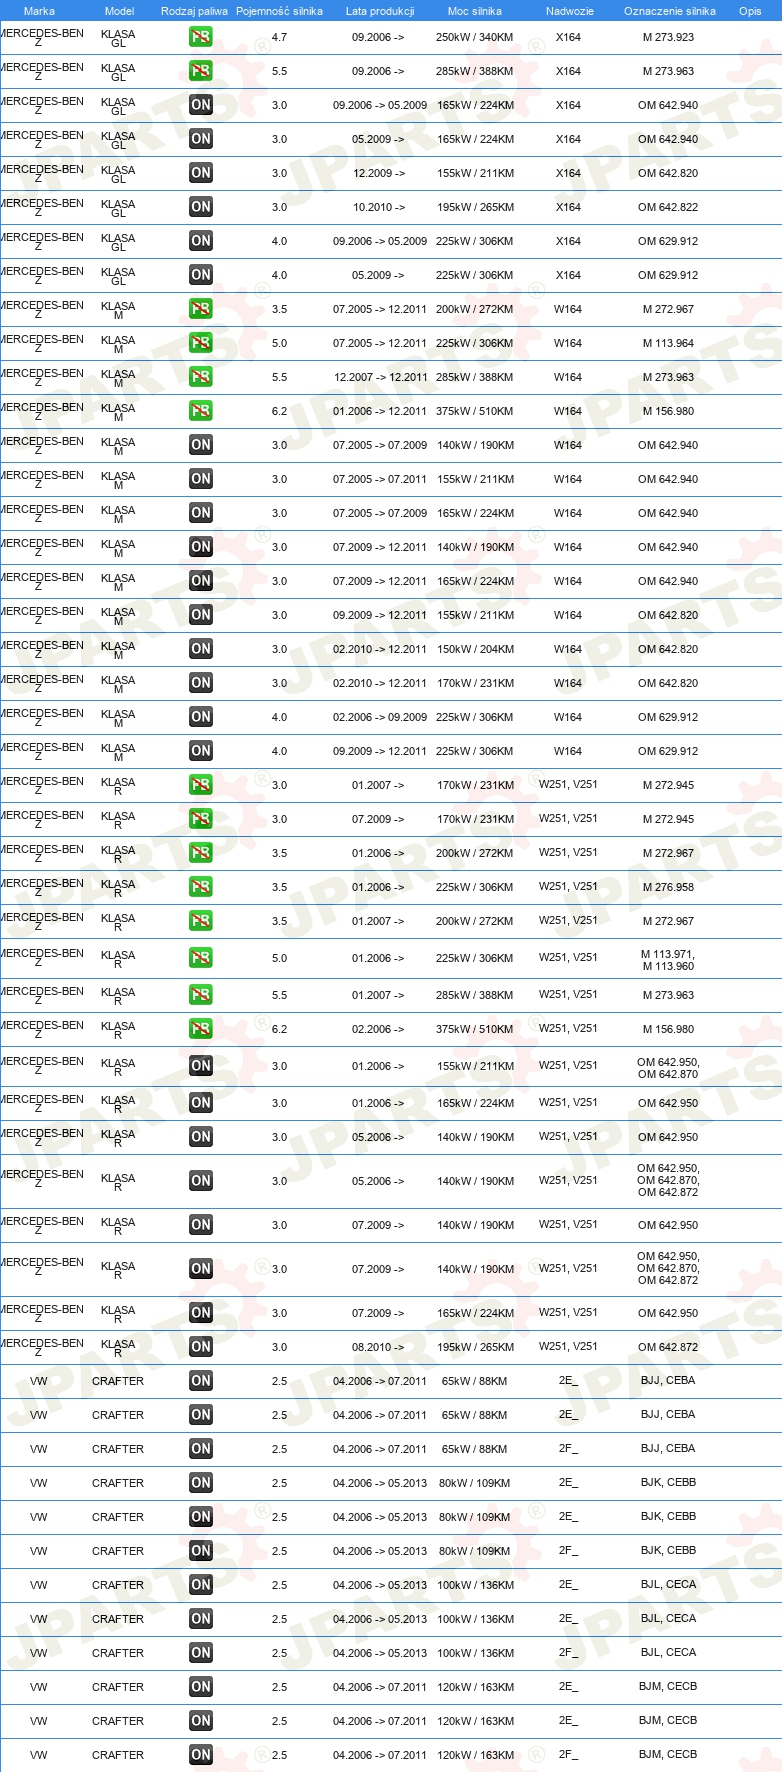Screen dimensions: 782x1772
Task: Click the '08.2010 ->' production date cell
Action: tap(379, 1347)
